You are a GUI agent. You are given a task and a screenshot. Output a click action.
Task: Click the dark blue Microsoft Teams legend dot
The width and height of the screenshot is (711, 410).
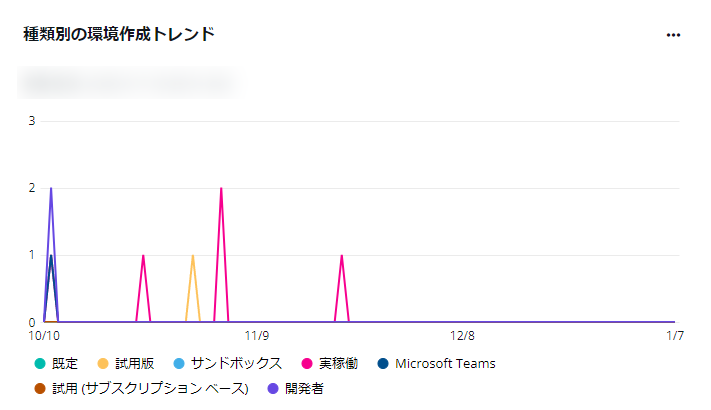pyautogui.click(x=383, y=363)
